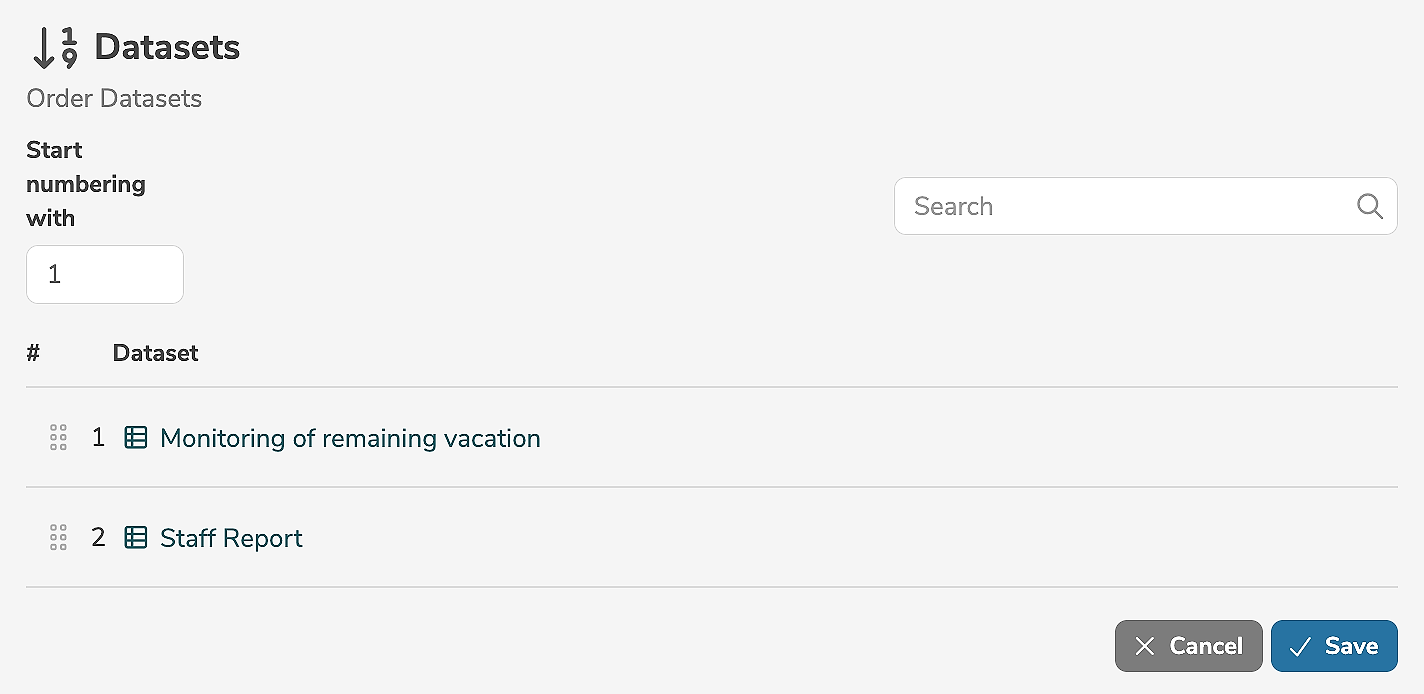
Task: Click the search magnifier icon
Action: click(1369, 206)
